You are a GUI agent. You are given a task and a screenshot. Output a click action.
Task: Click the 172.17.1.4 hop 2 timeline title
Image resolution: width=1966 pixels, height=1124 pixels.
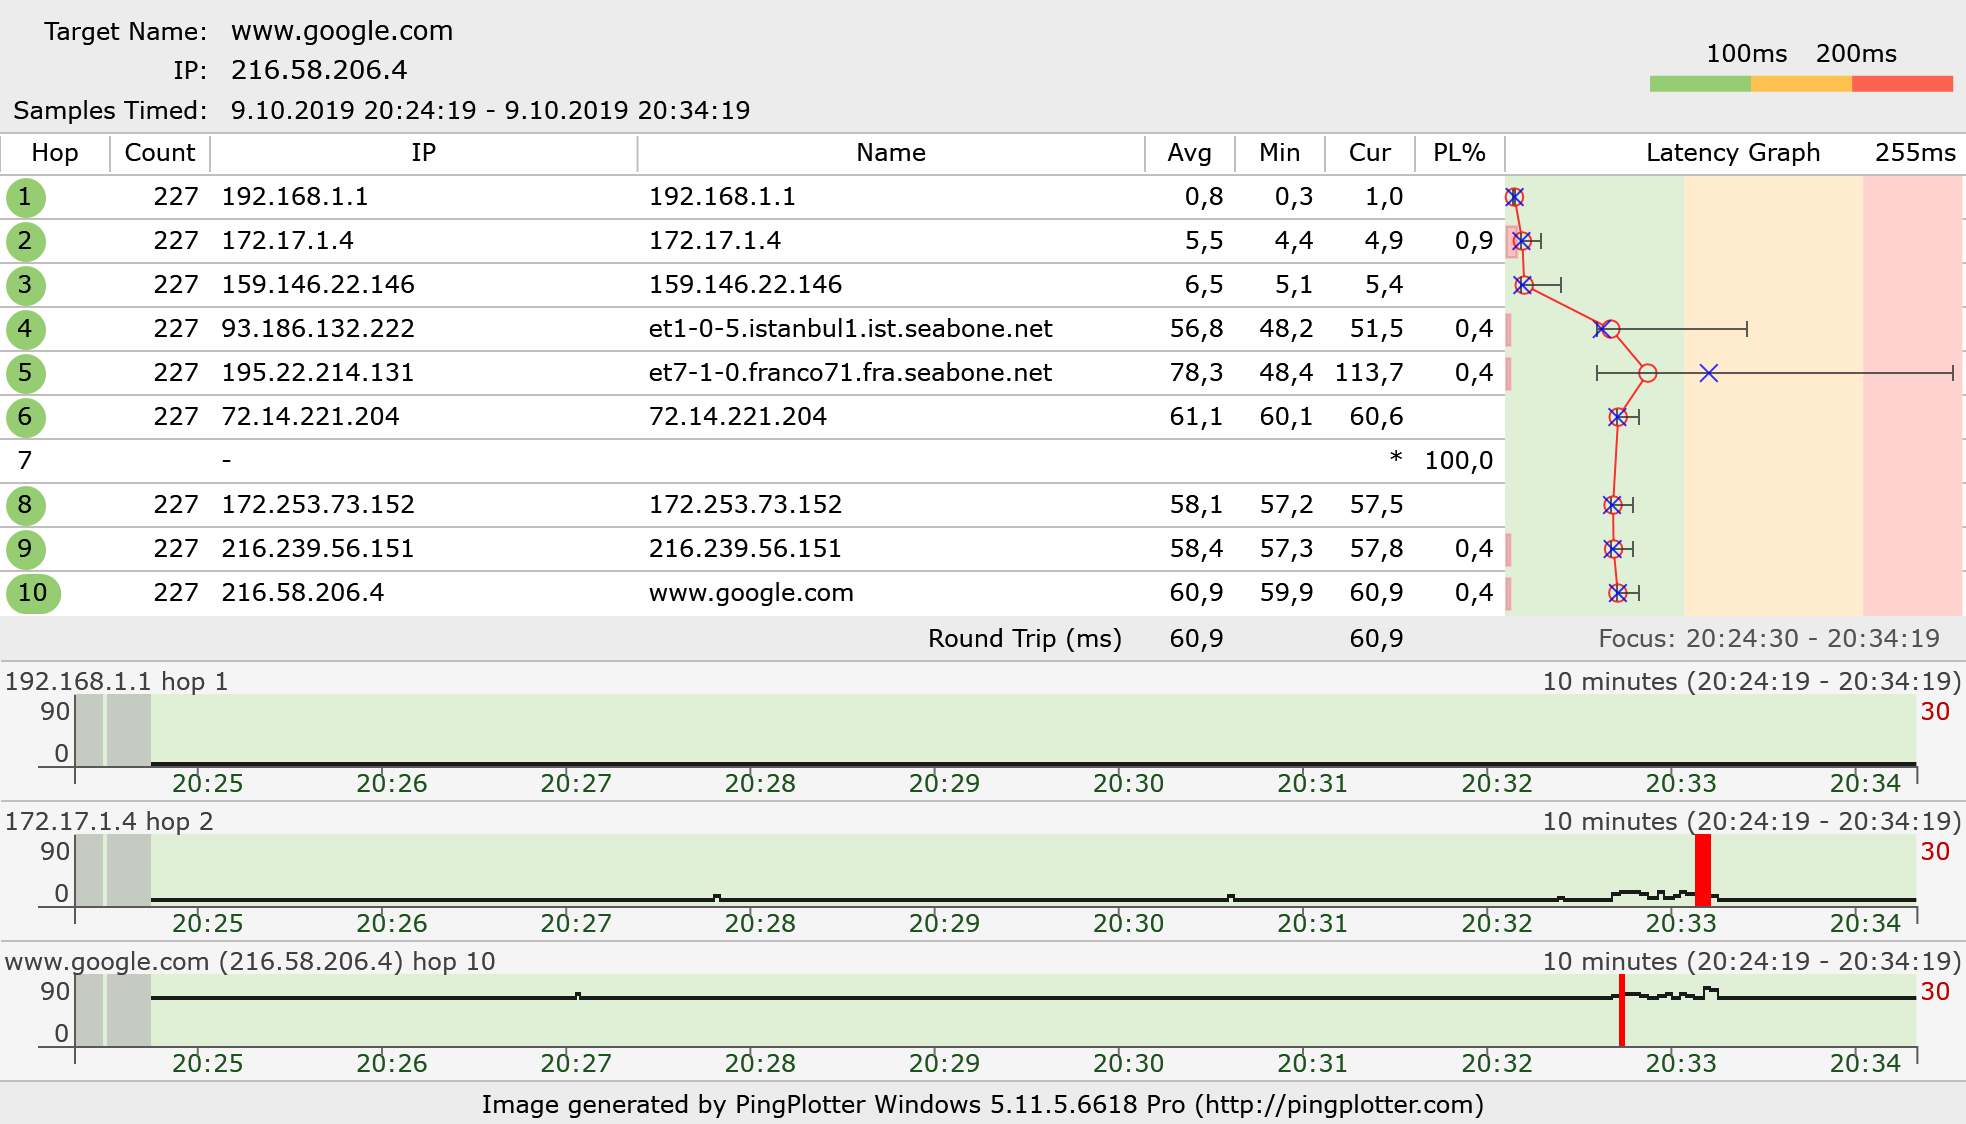[109, 822]
